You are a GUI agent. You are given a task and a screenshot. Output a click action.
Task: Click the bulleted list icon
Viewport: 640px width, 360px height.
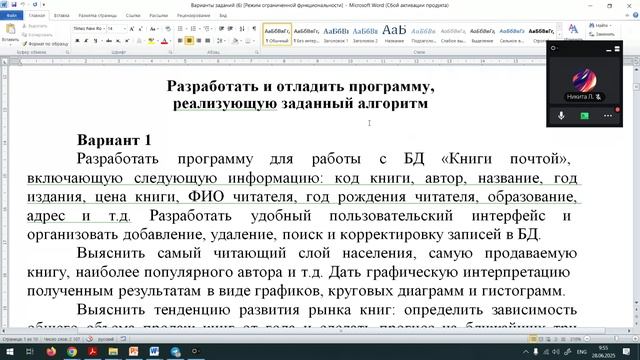pos(180,29)
